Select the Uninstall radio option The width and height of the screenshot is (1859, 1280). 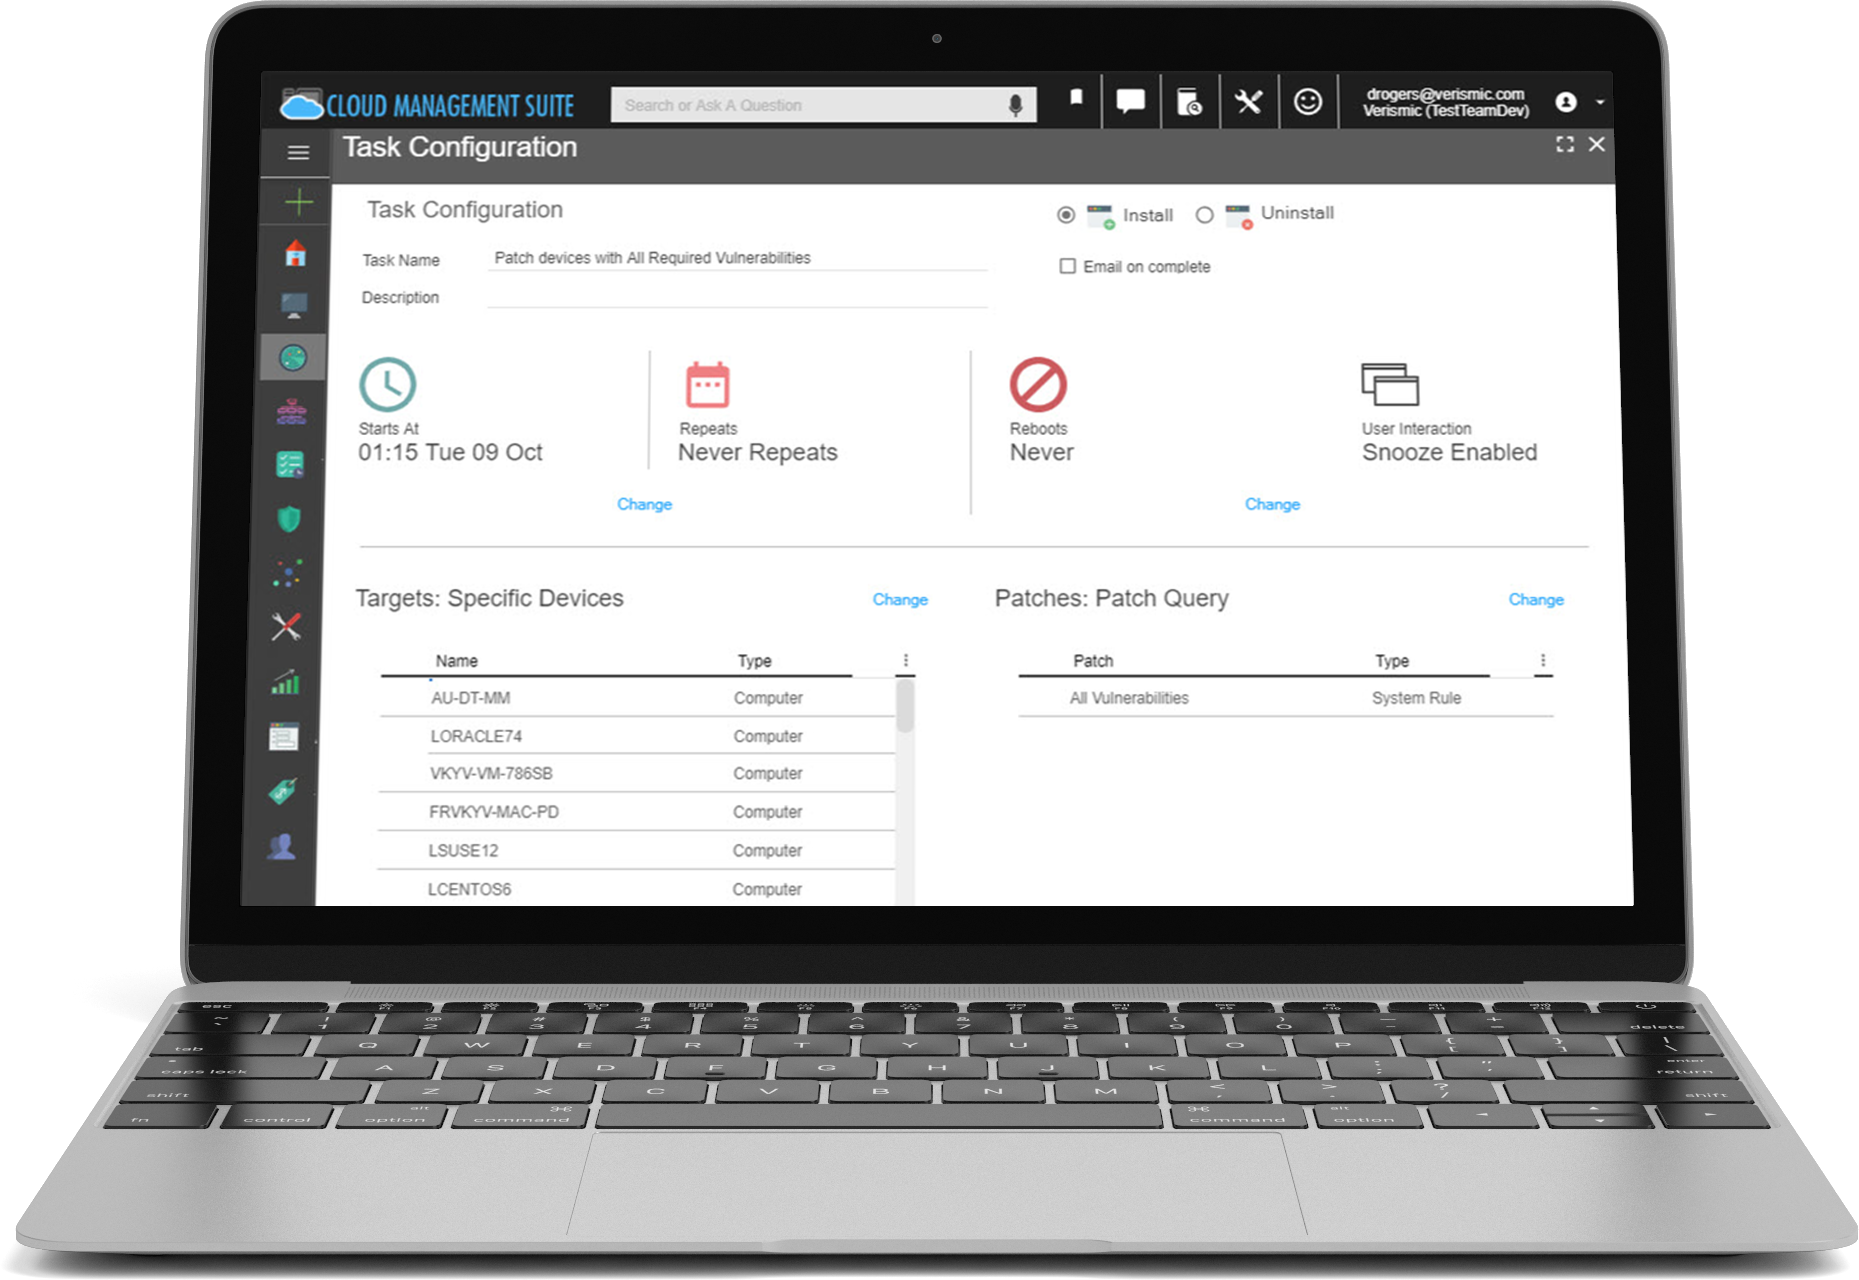1204,215
